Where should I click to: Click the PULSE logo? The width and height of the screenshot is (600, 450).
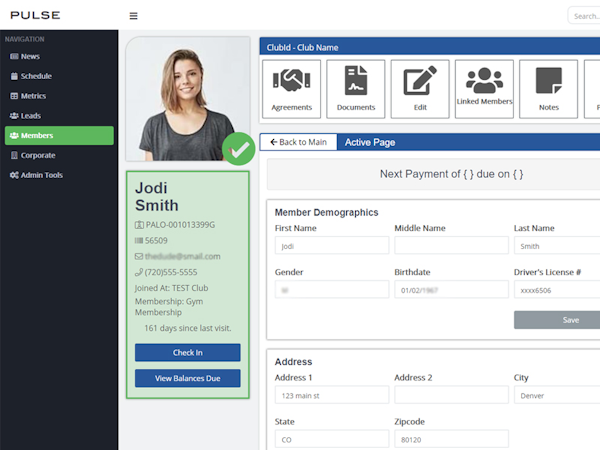tap(35, 15)
